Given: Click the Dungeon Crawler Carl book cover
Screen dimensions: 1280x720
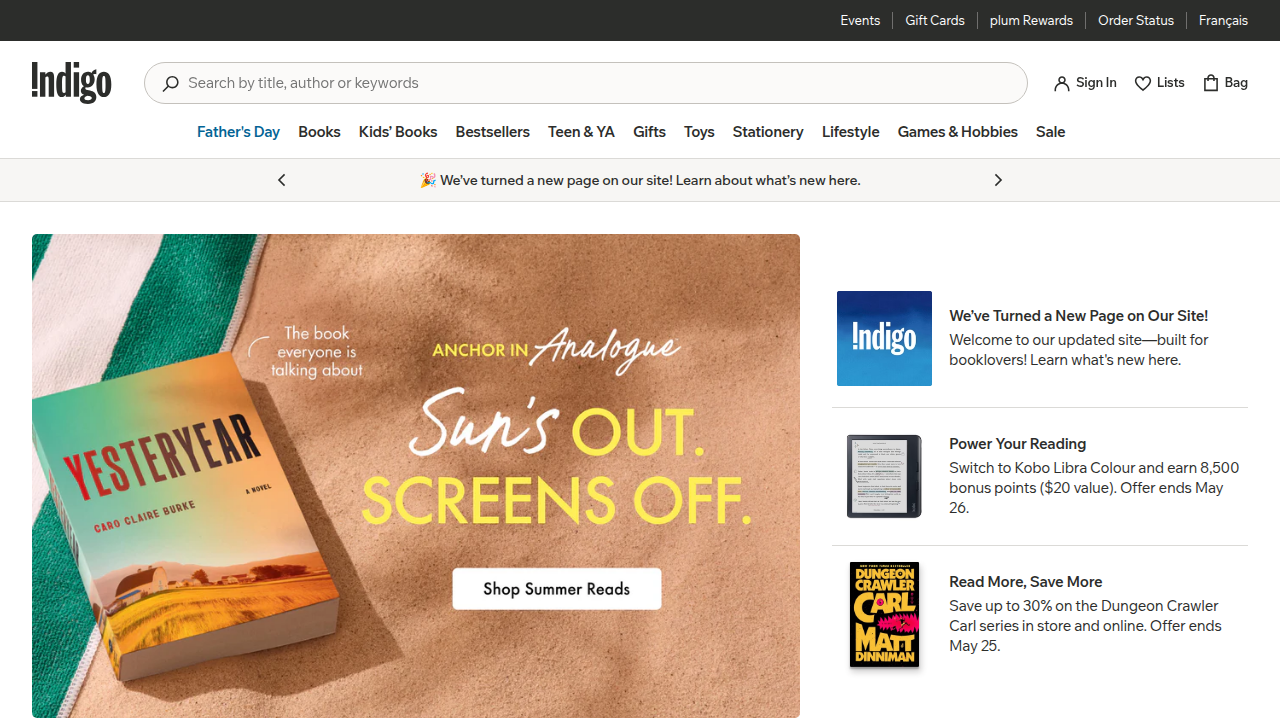Looking at the screenshot, I should pos(884,614).
